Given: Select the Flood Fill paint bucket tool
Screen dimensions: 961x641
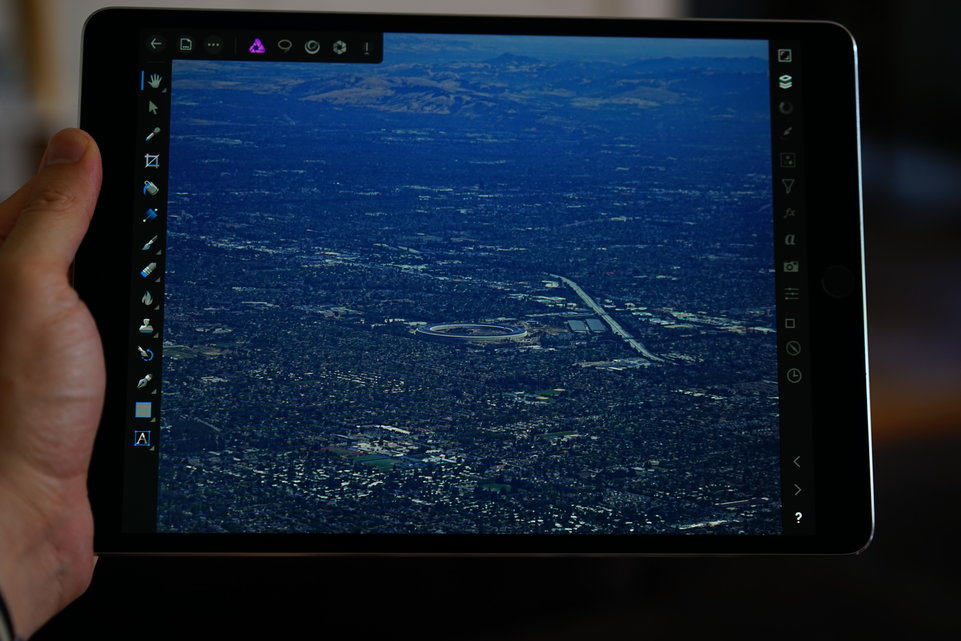Looking at the screenshot, I should (x=151, y=188).
